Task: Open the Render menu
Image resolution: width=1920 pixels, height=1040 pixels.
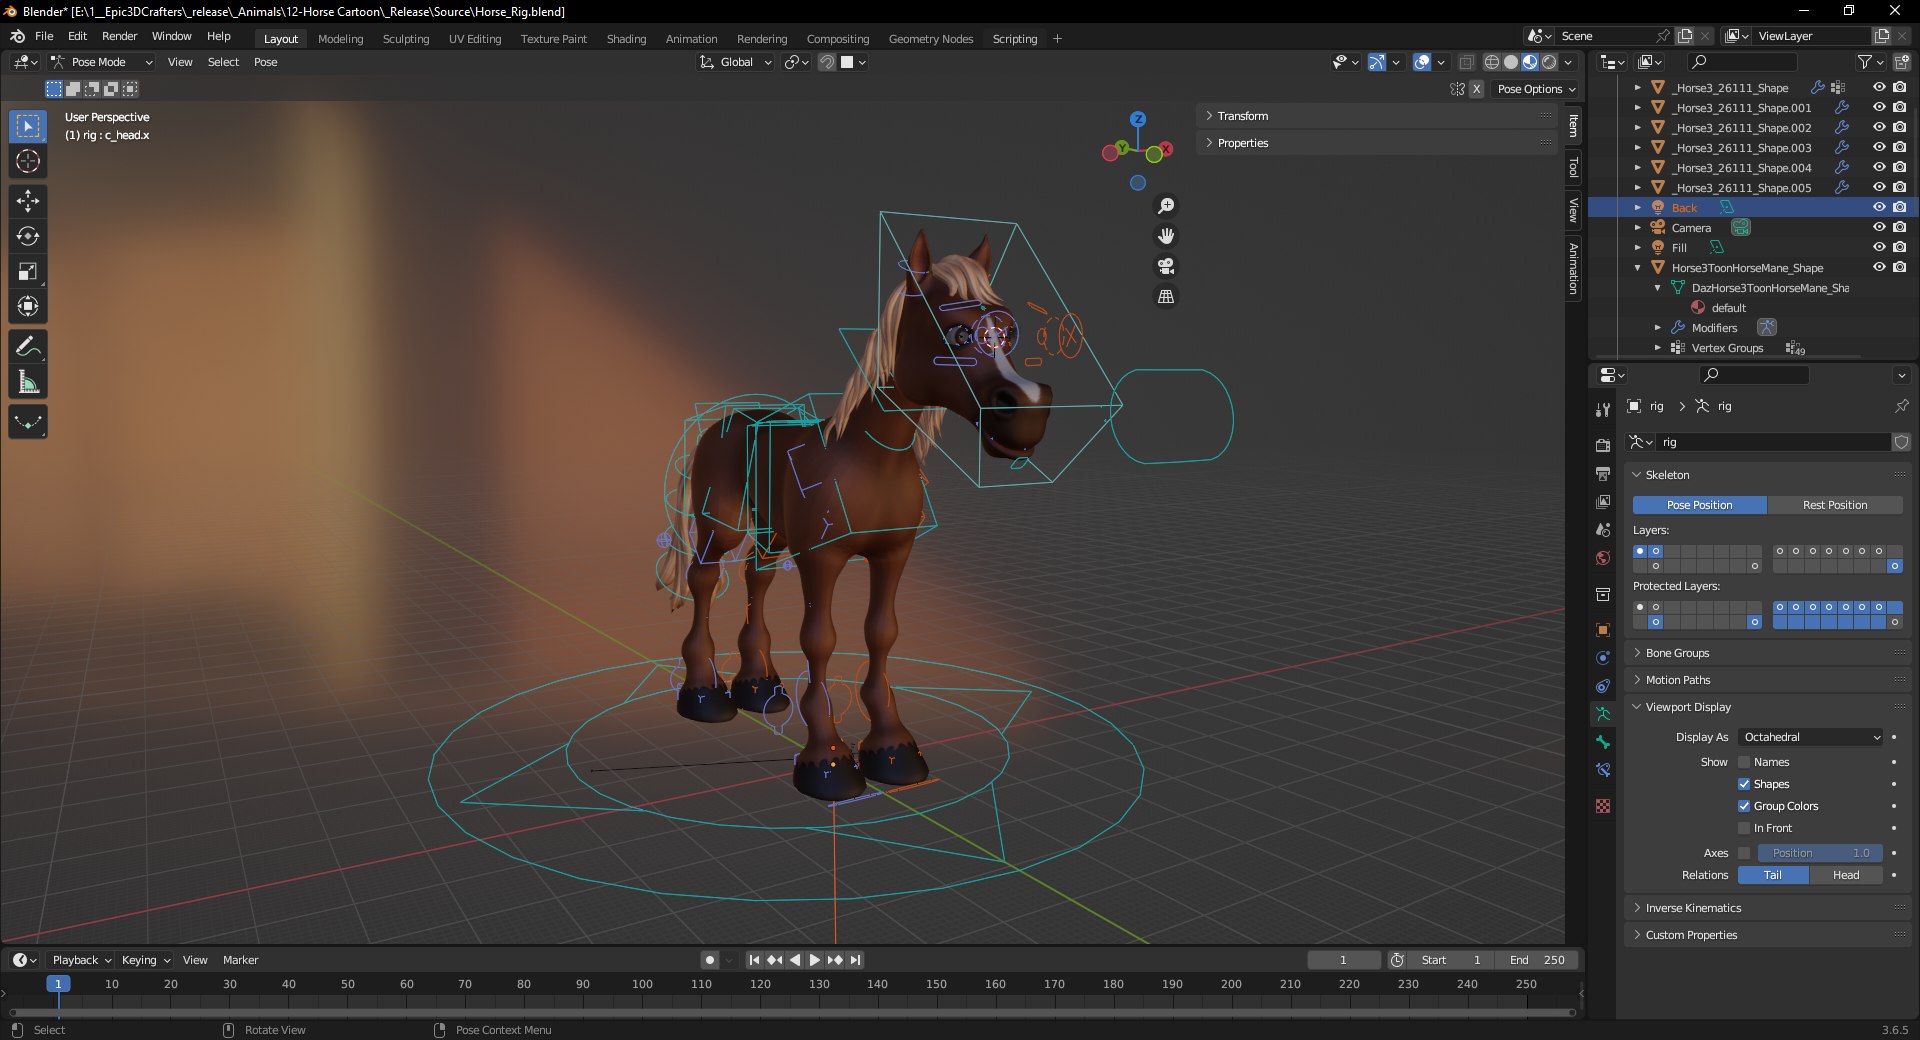Action: pyautogui.click(x=119, y=36)
